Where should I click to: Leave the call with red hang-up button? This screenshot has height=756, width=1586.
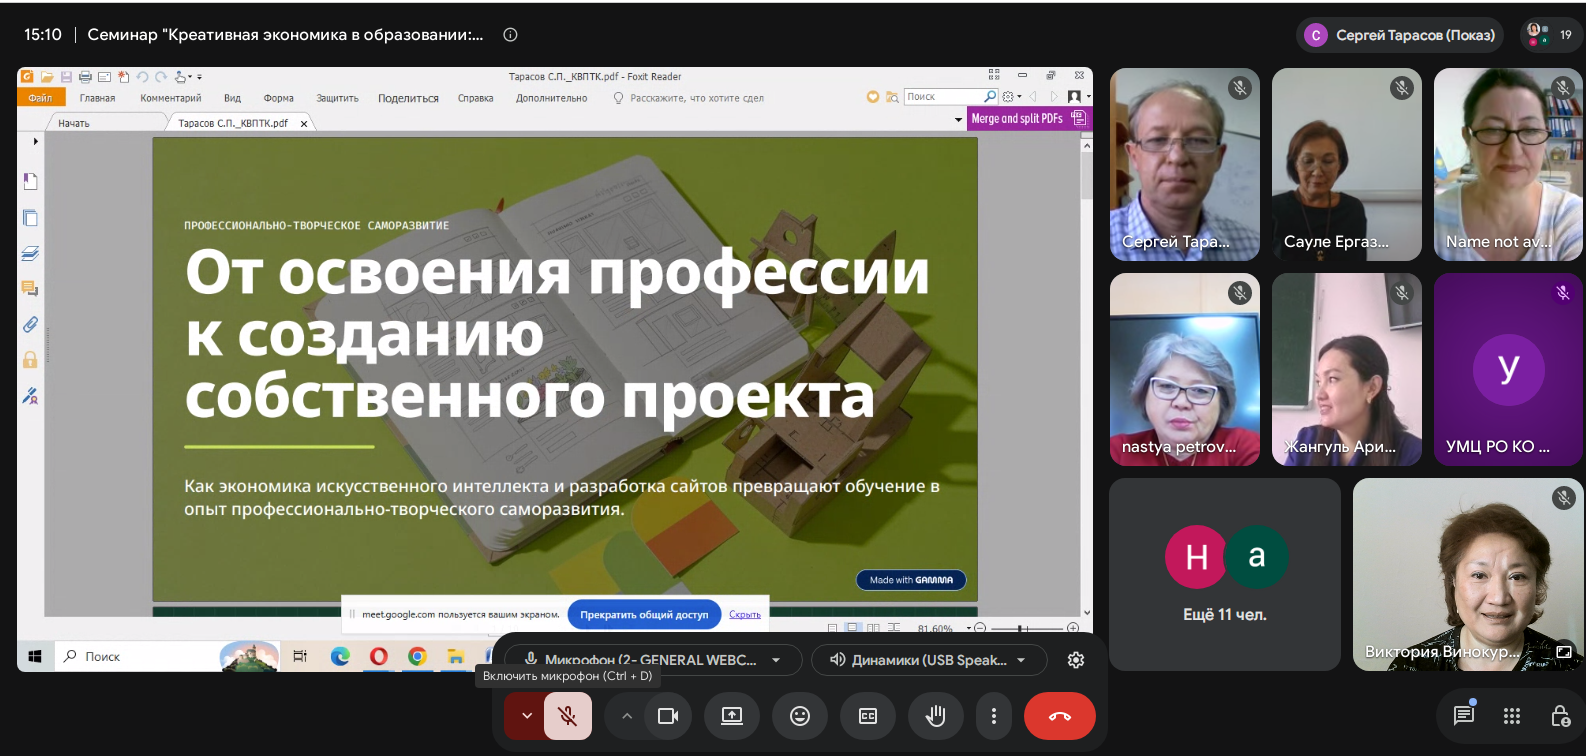click(1060, 716)
